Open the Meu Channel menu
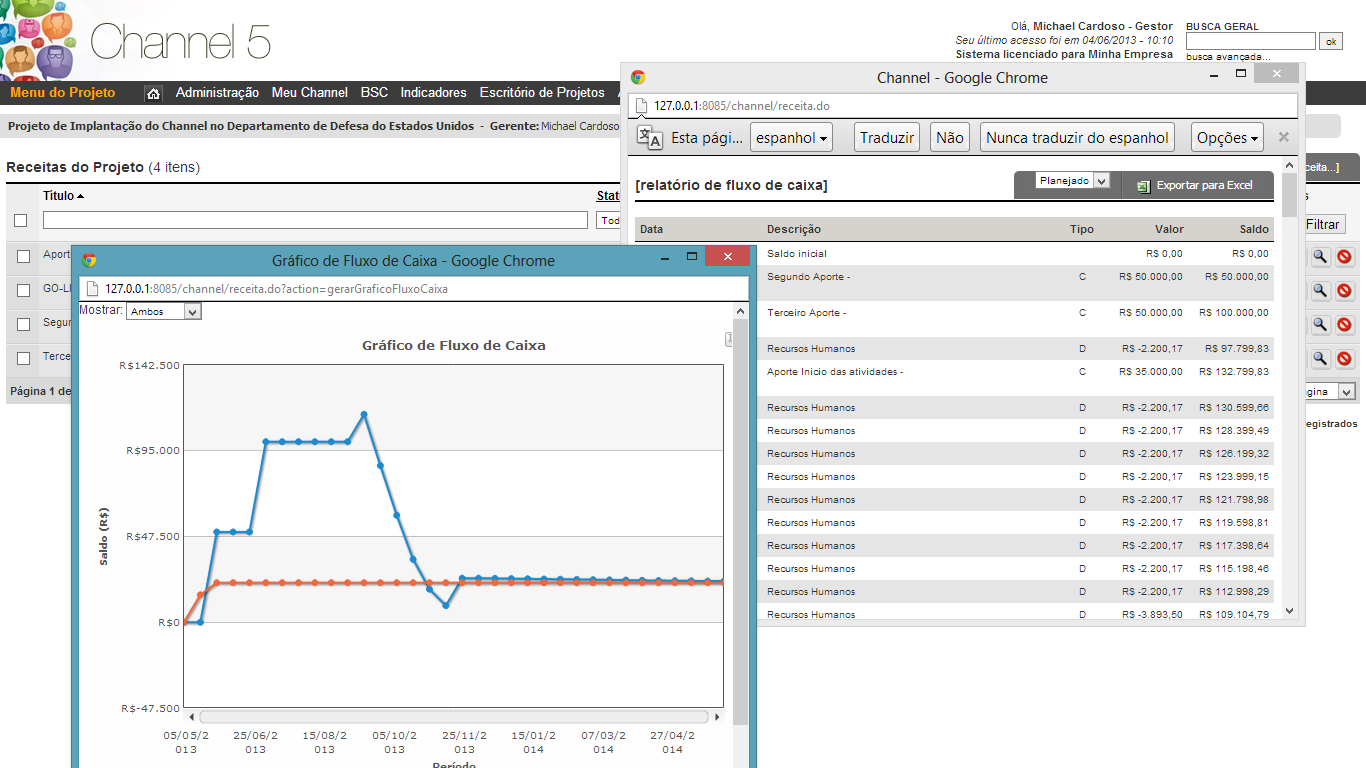This screenshot has width=1366, height=768. [310, 93]
